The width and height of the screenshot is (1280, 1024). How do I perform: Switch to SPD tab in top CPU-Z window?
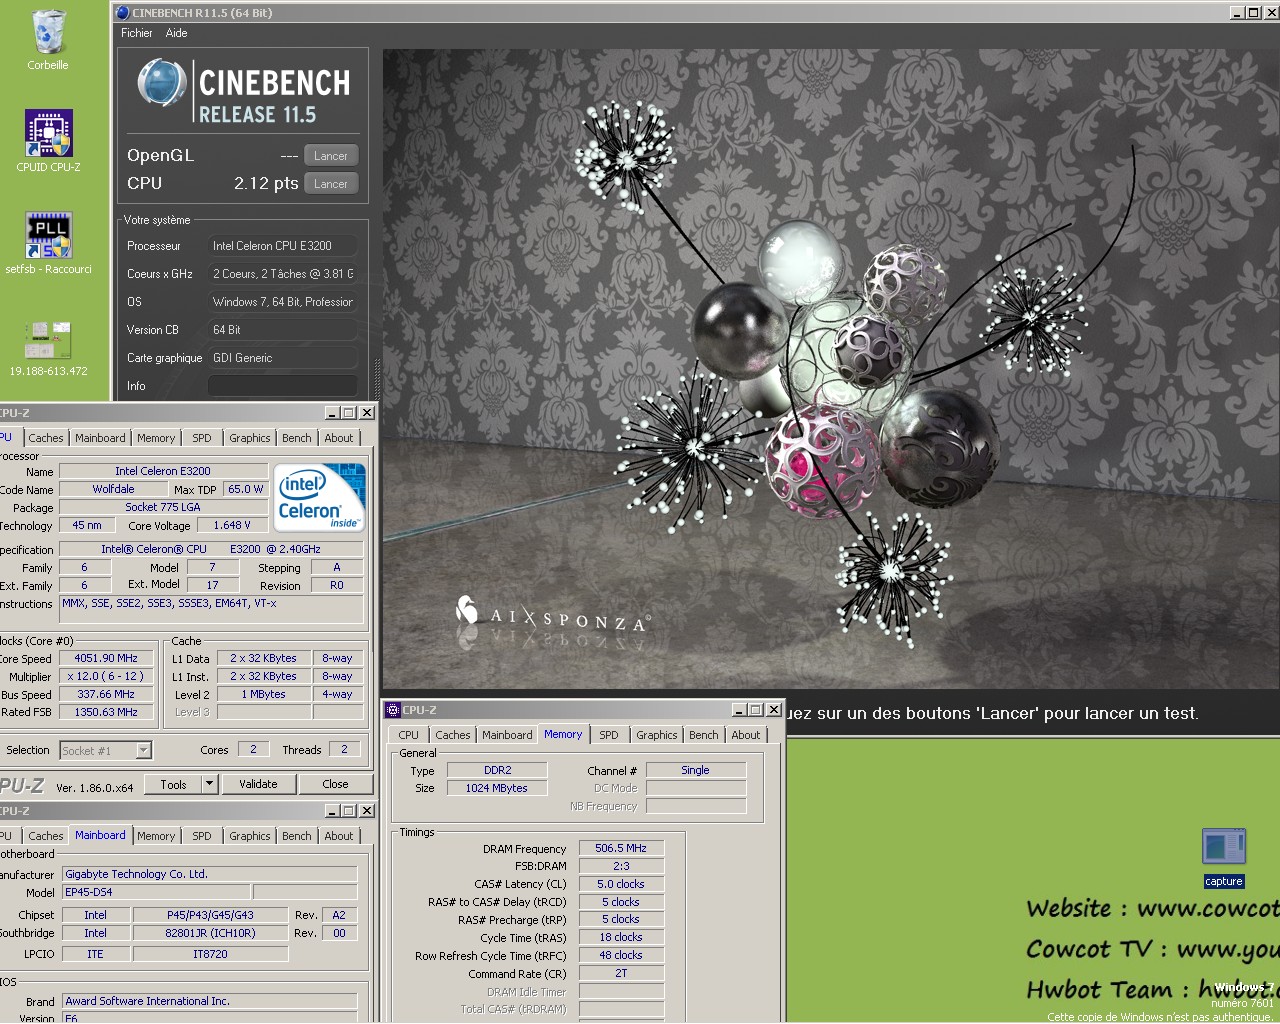tap(202, 438)
